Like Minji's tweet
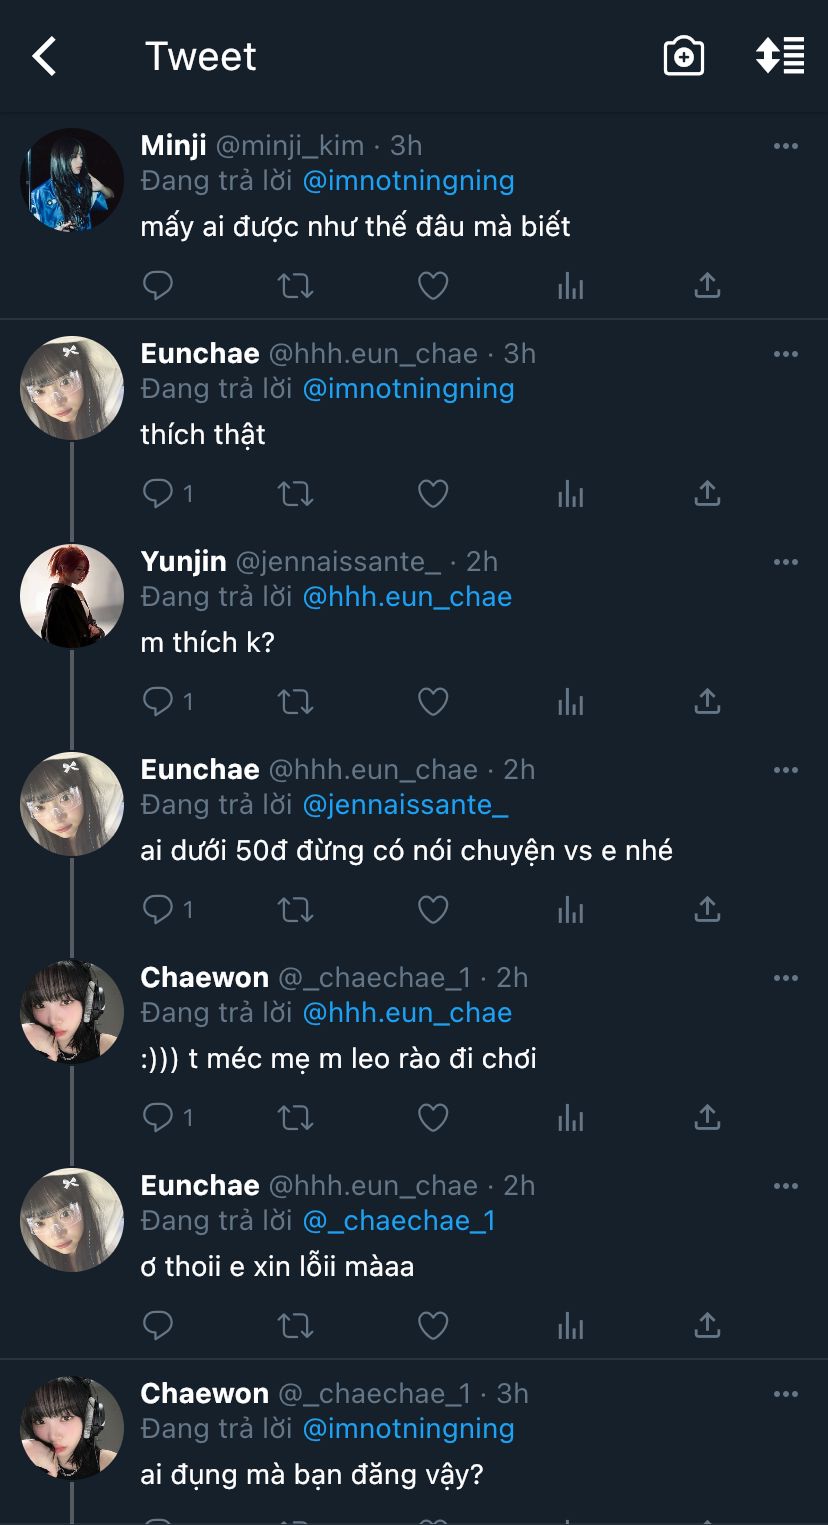Image resolution: width=828 pixels, height=1525 pixels. 432,286
